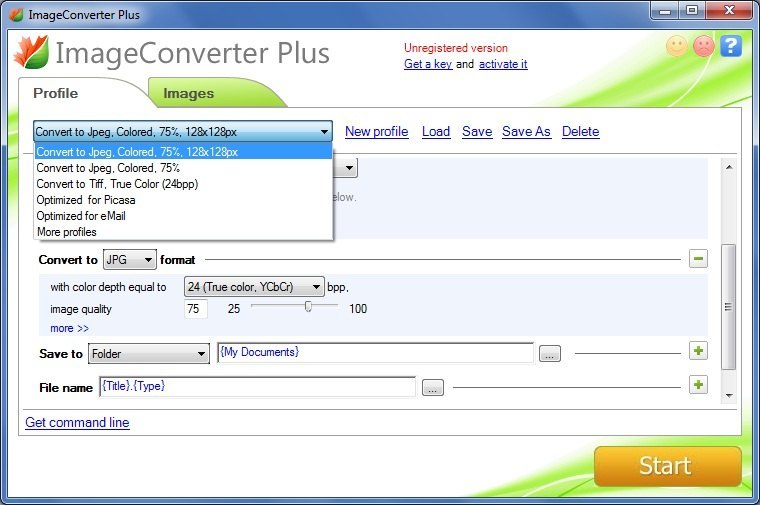The width and height of the screenshot is (760, 505).
Task: Open the profile selection dropdown
Action: point(183,131)
